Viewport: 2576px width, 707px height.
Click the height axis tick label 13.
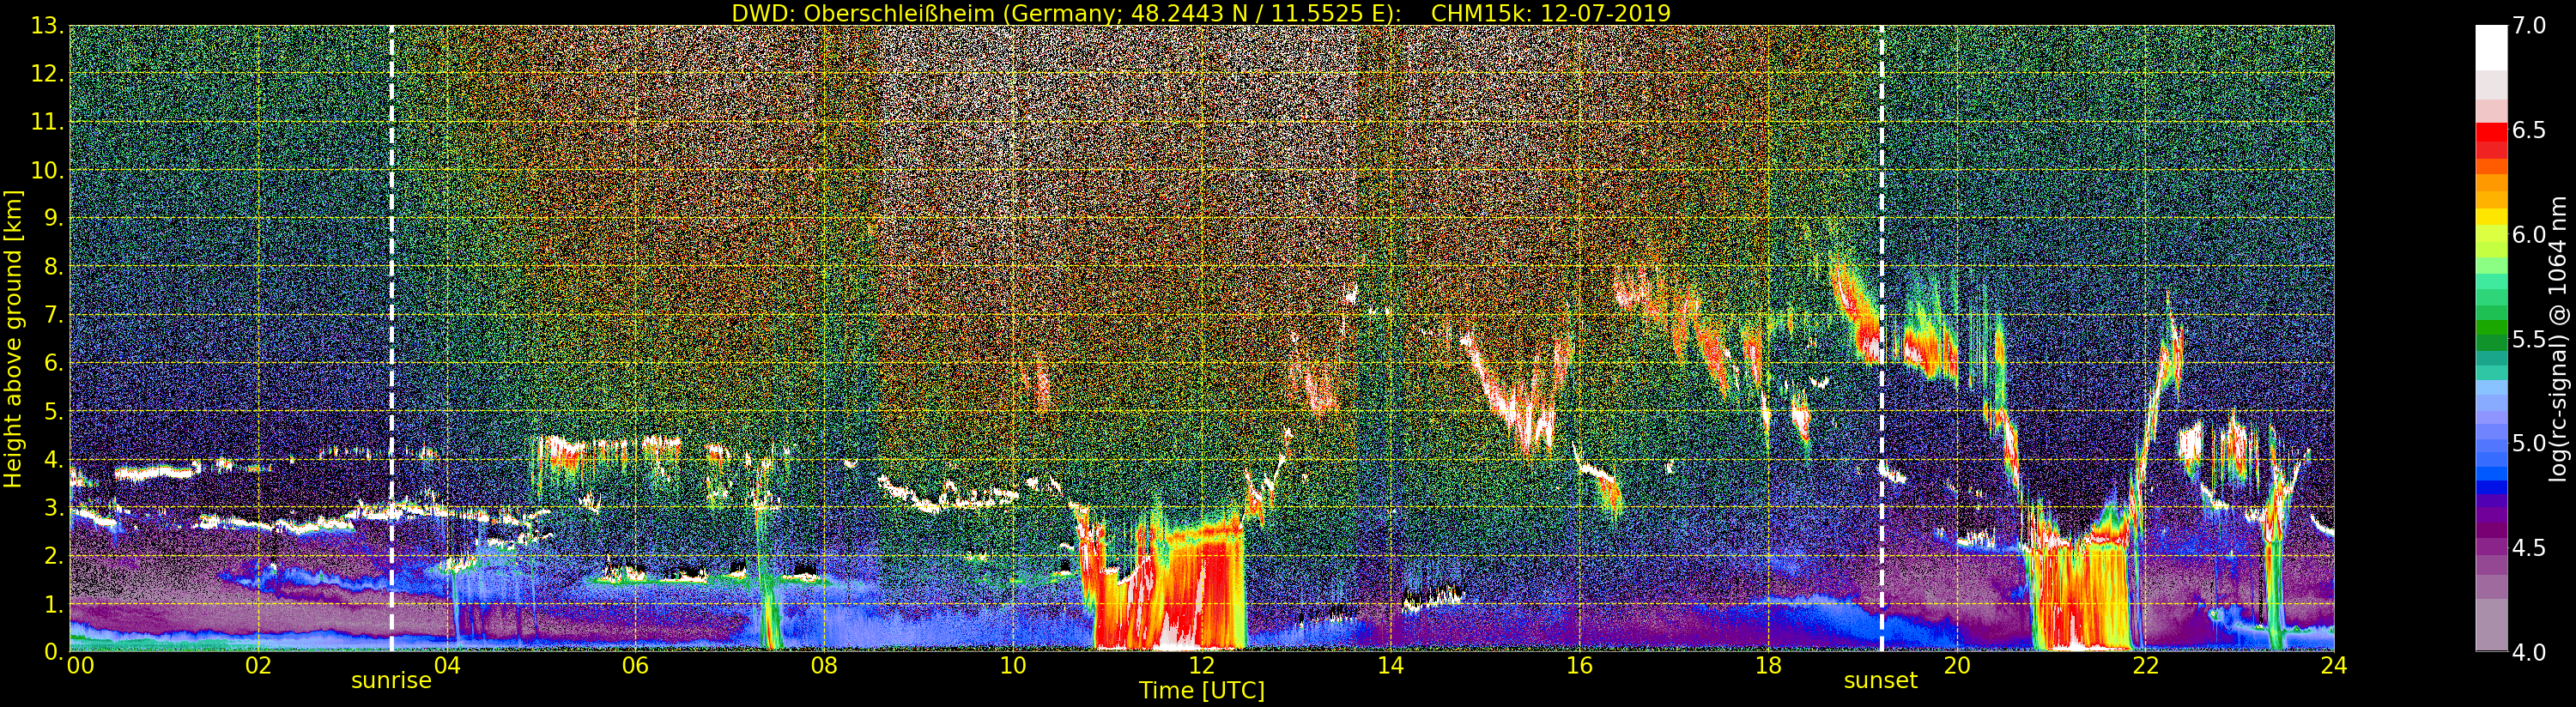click(x=47, y=26)
